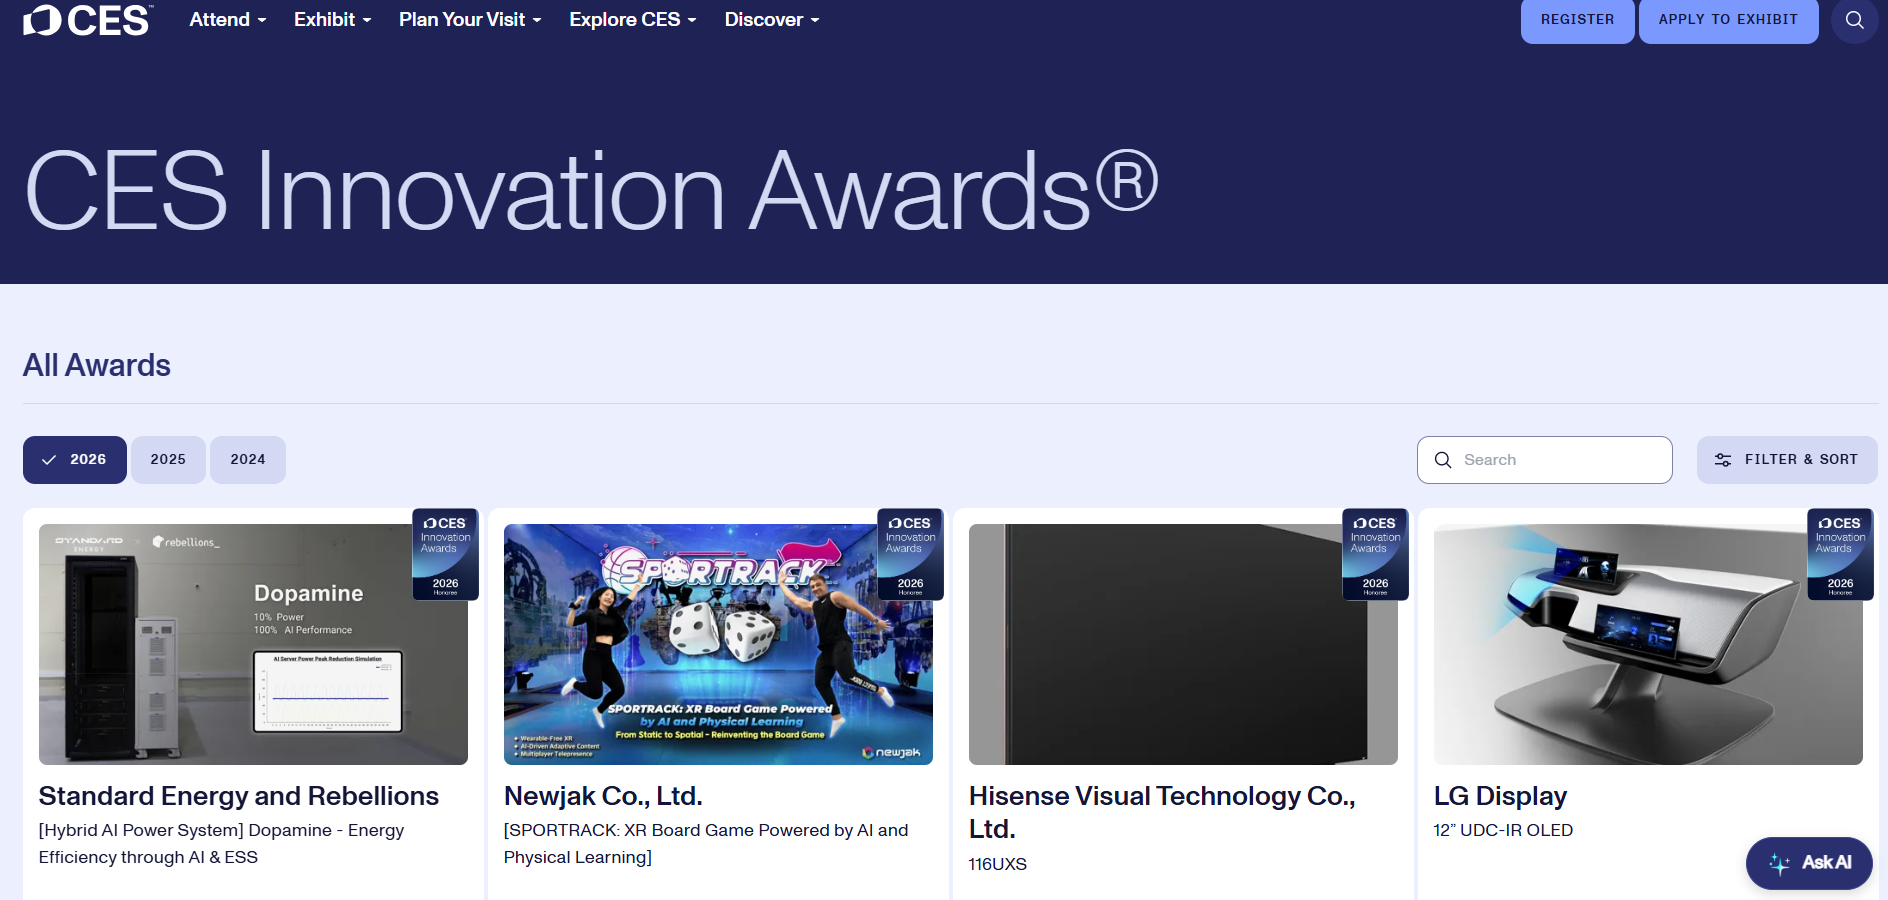This screenshot has width=1888, height=900.
Task: Click the 12" UDC-IR OLED description
Action: click(1503, 830)
